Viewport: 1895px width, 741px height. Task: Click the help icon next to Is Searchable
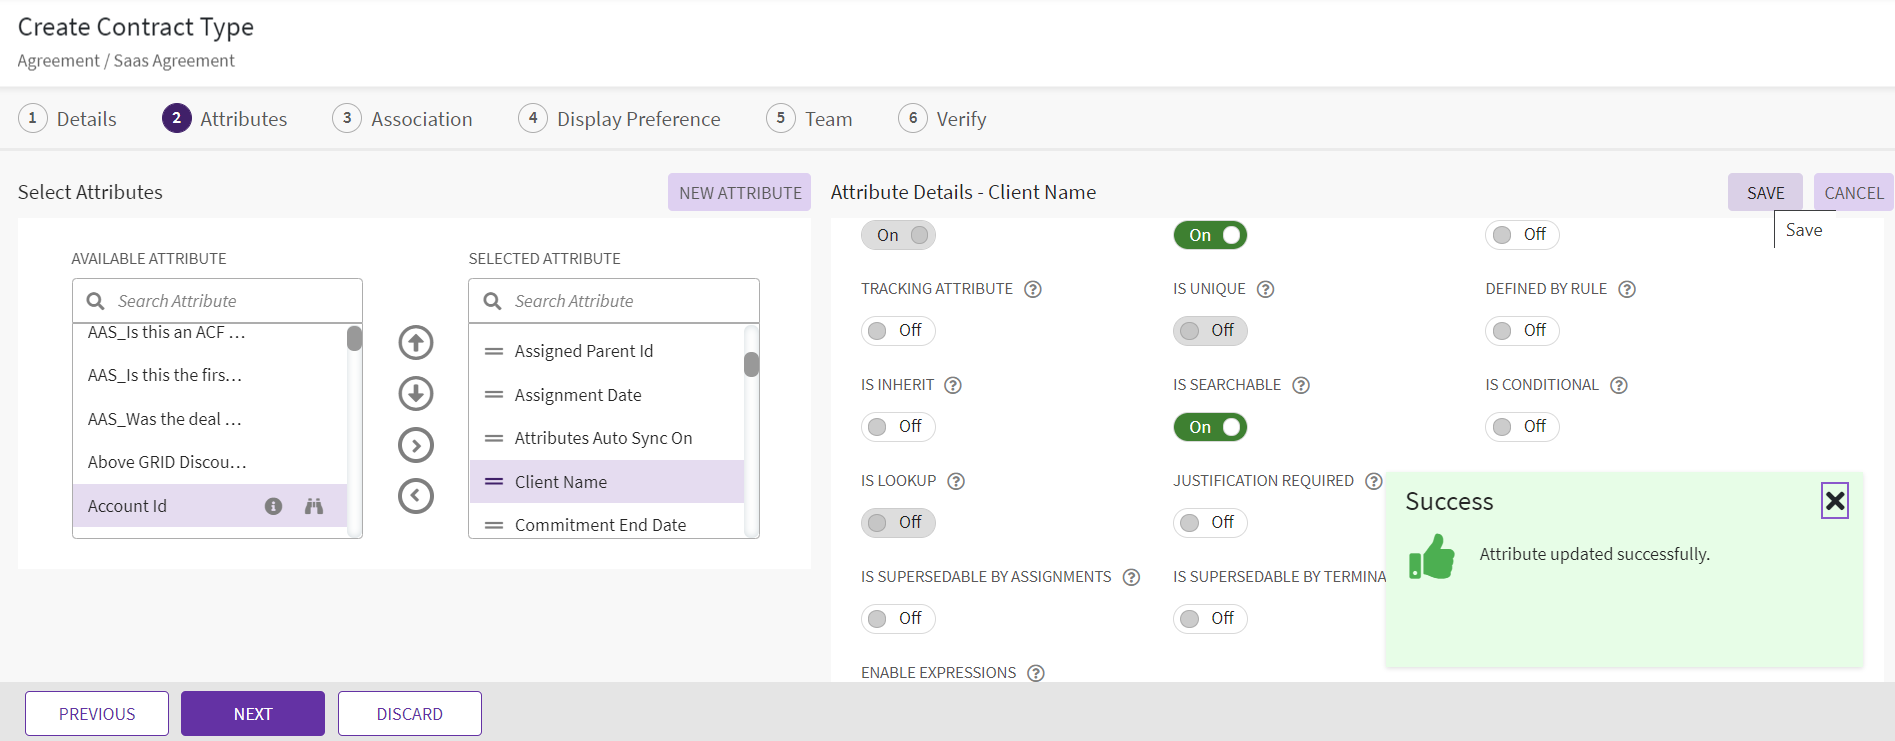click(1301, 385)
